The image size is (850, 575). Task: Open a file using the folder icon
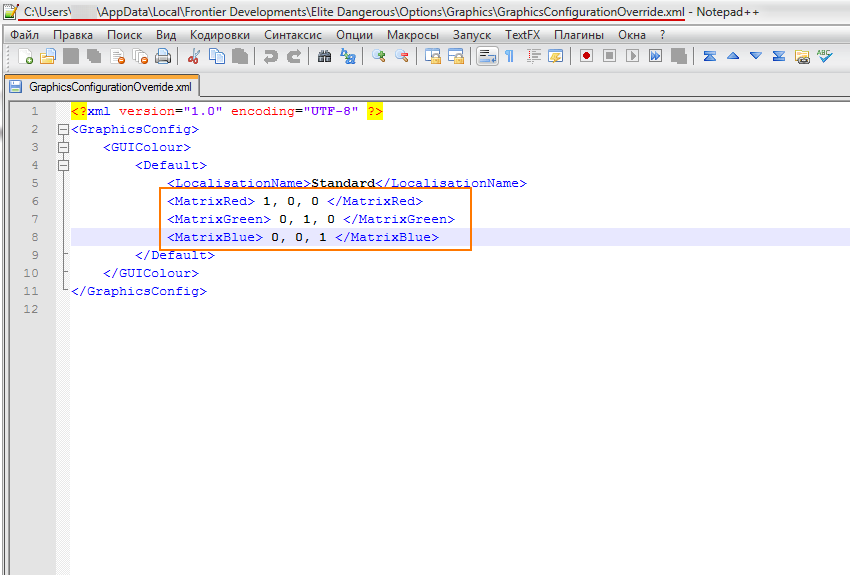pos(48,56)
